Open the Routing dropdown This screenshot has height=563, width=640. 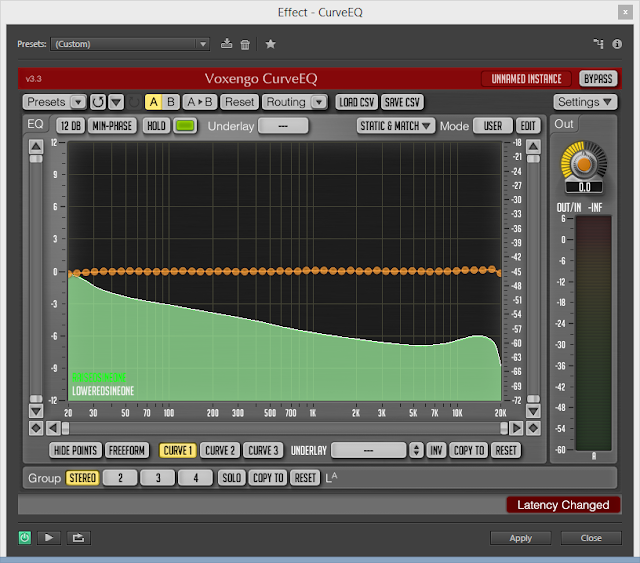[295, 102]
